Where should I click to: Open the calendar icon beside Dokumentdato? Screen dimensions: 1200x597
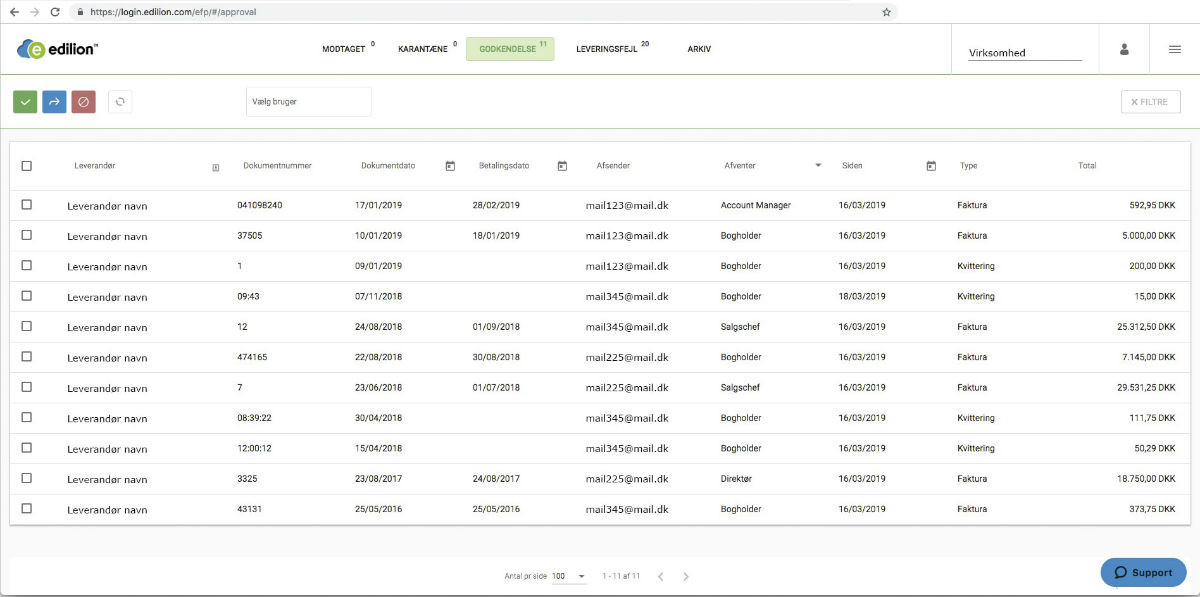448,166
